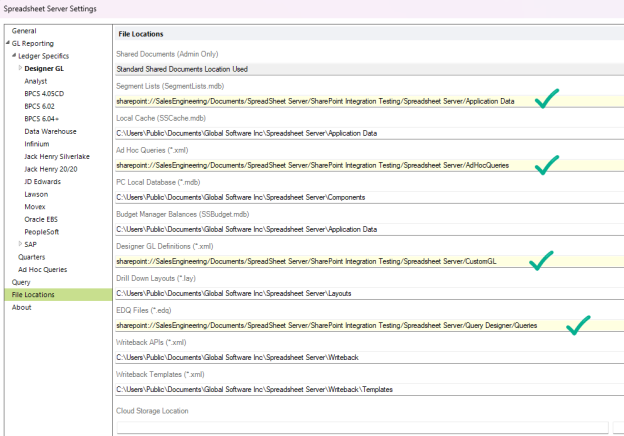Click the EDQ Files path field

330,325
